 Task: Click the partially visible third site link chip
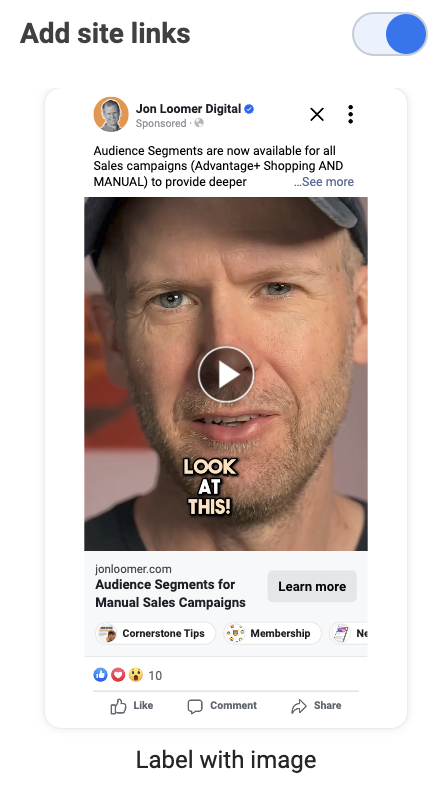point(348,633)
